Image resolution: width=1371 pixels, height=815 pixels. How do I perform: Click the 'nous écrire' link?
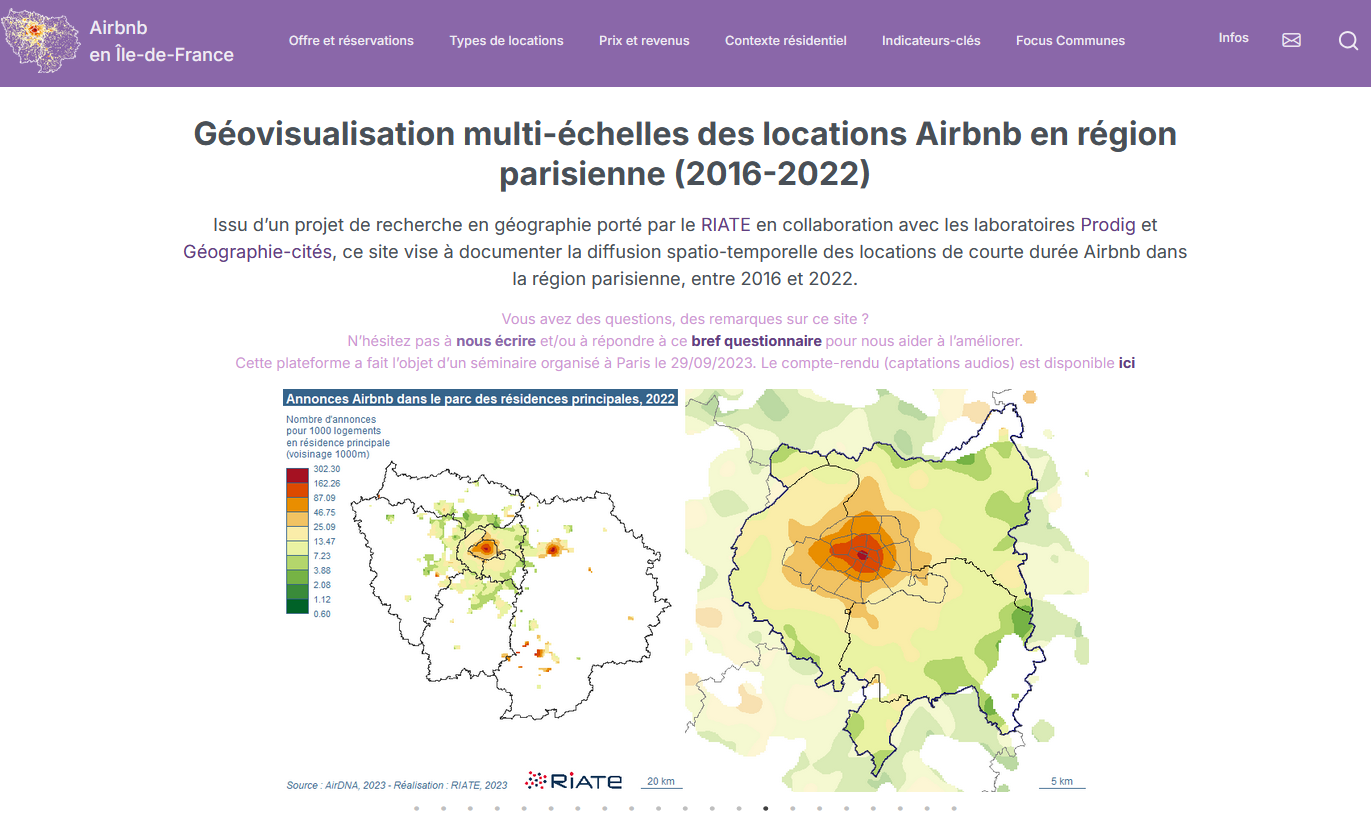(496, 341)
